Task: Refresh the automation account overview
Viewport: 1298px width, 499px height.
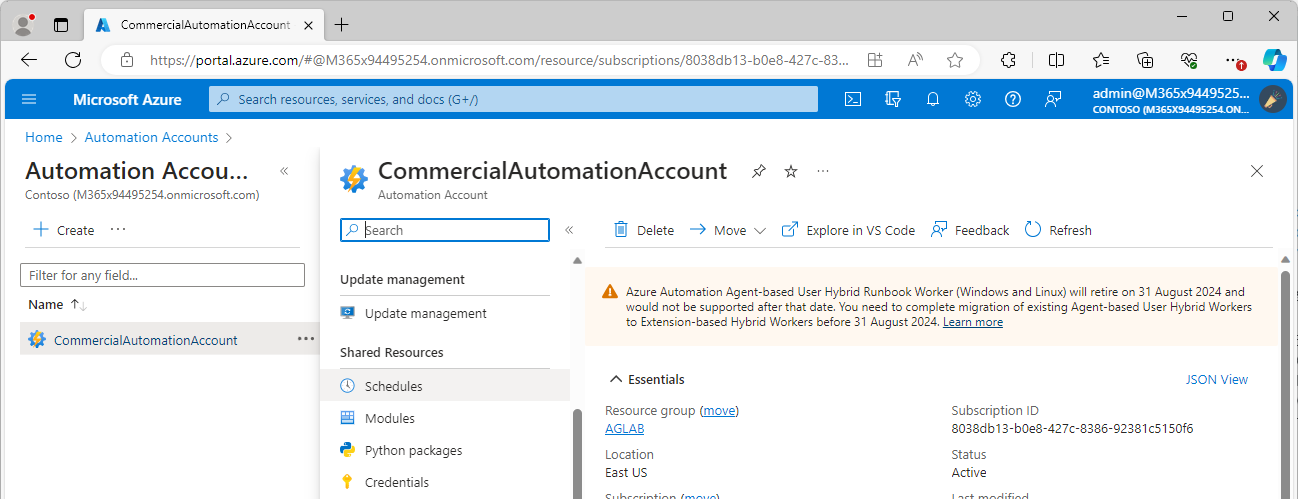Action: (1058, 230)
